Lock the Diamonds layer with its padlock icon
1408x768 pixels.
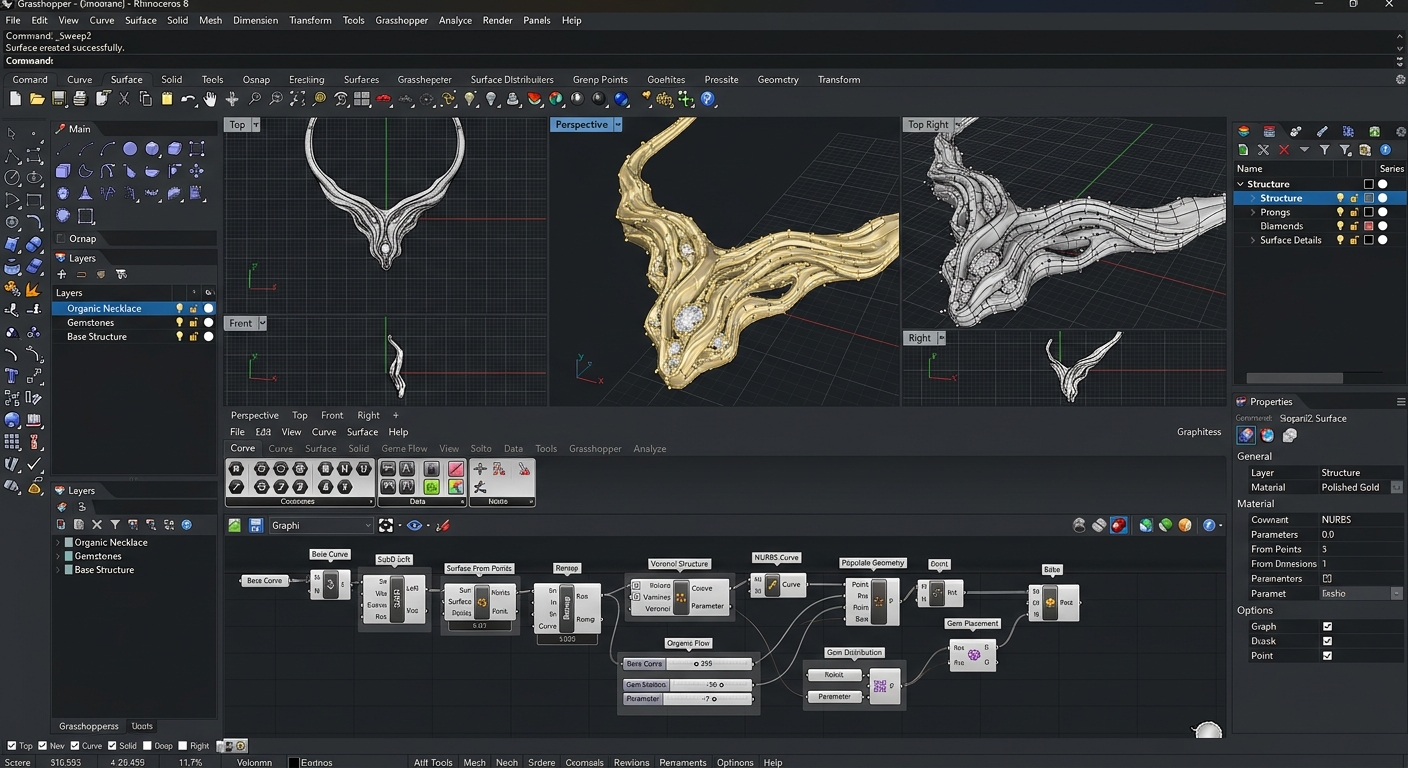pos(1354,226)
